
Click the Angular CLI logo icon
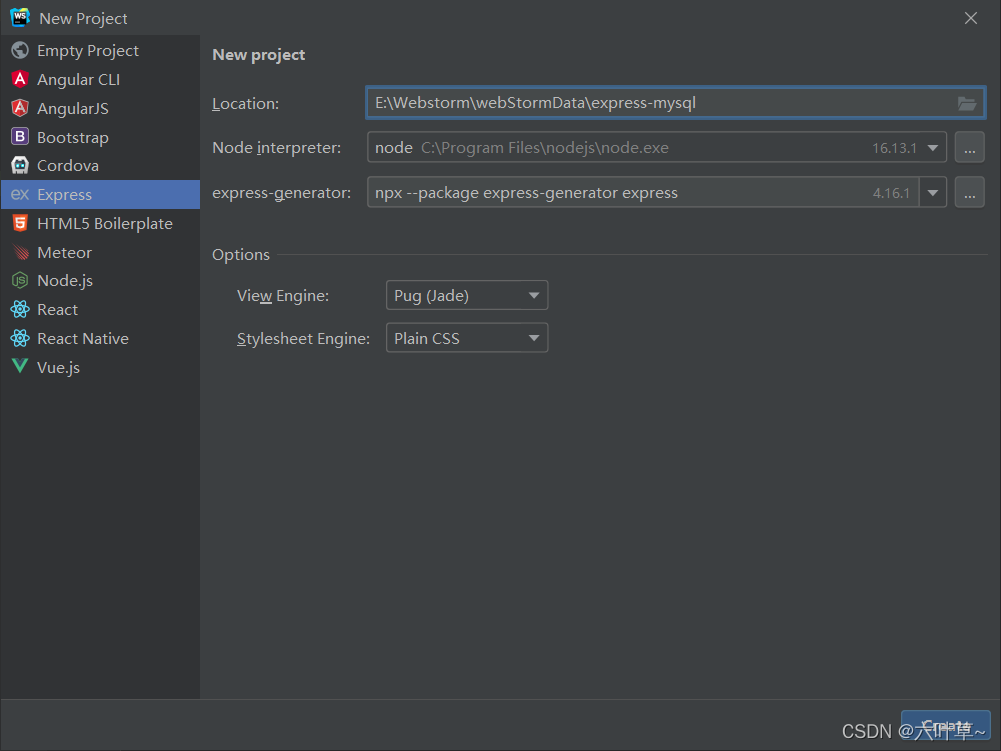coord(19,79)
